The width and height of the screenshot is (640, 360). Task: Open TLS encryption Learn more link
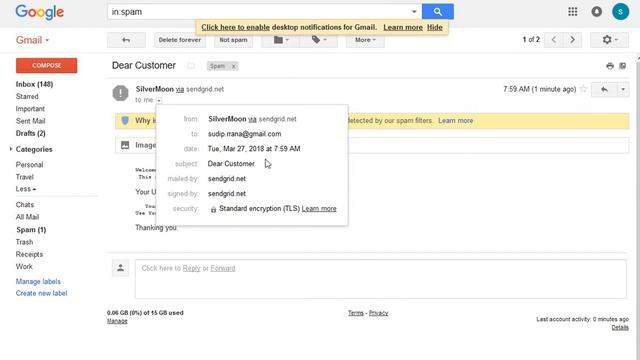click(319, 209)
